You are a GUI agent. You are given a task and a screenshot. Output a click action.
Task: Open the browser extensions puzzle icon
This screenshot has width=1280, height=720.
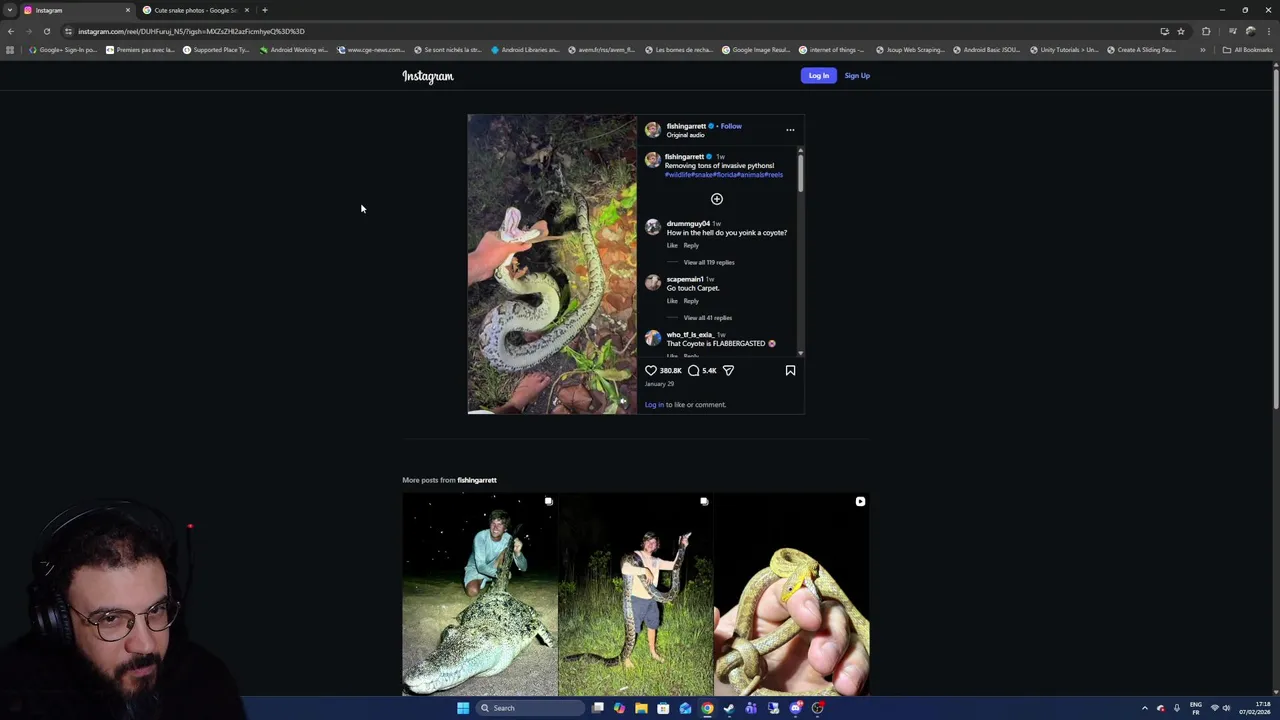click(1206, 31)
